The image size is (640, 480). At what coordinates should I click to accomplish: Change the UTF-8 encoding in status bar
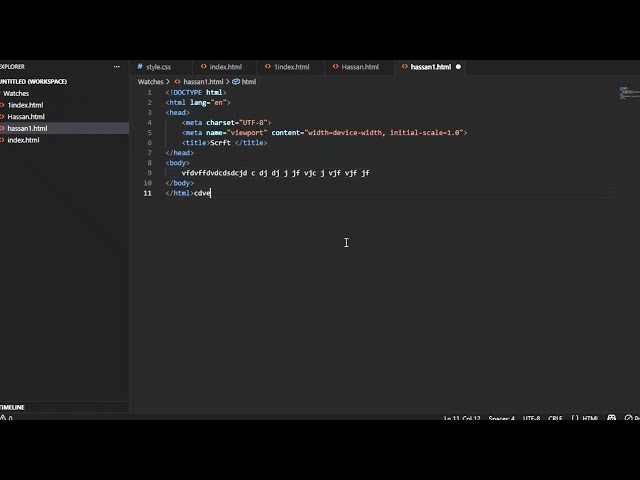[x=530, y=418]
